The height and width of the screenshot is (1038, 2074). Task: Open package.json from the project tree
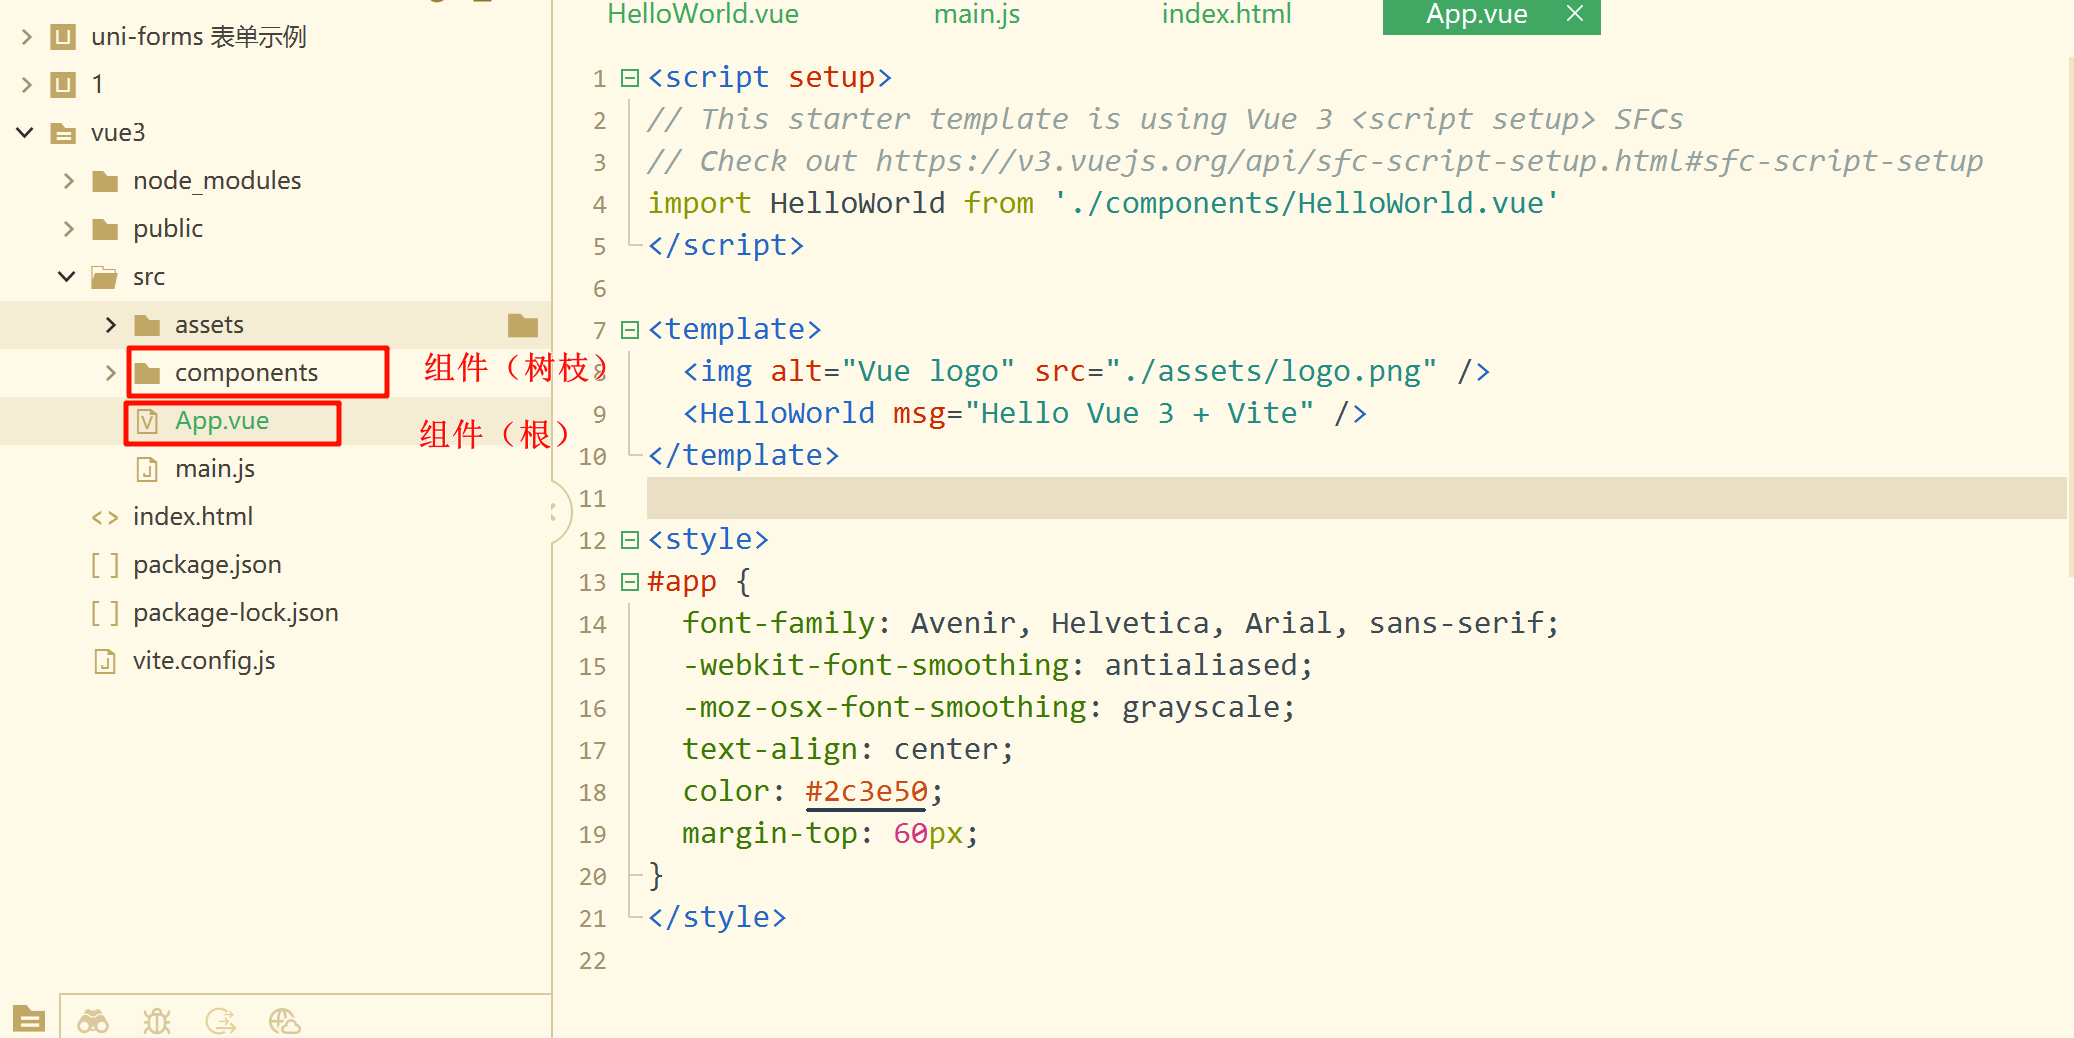(206, 565)
